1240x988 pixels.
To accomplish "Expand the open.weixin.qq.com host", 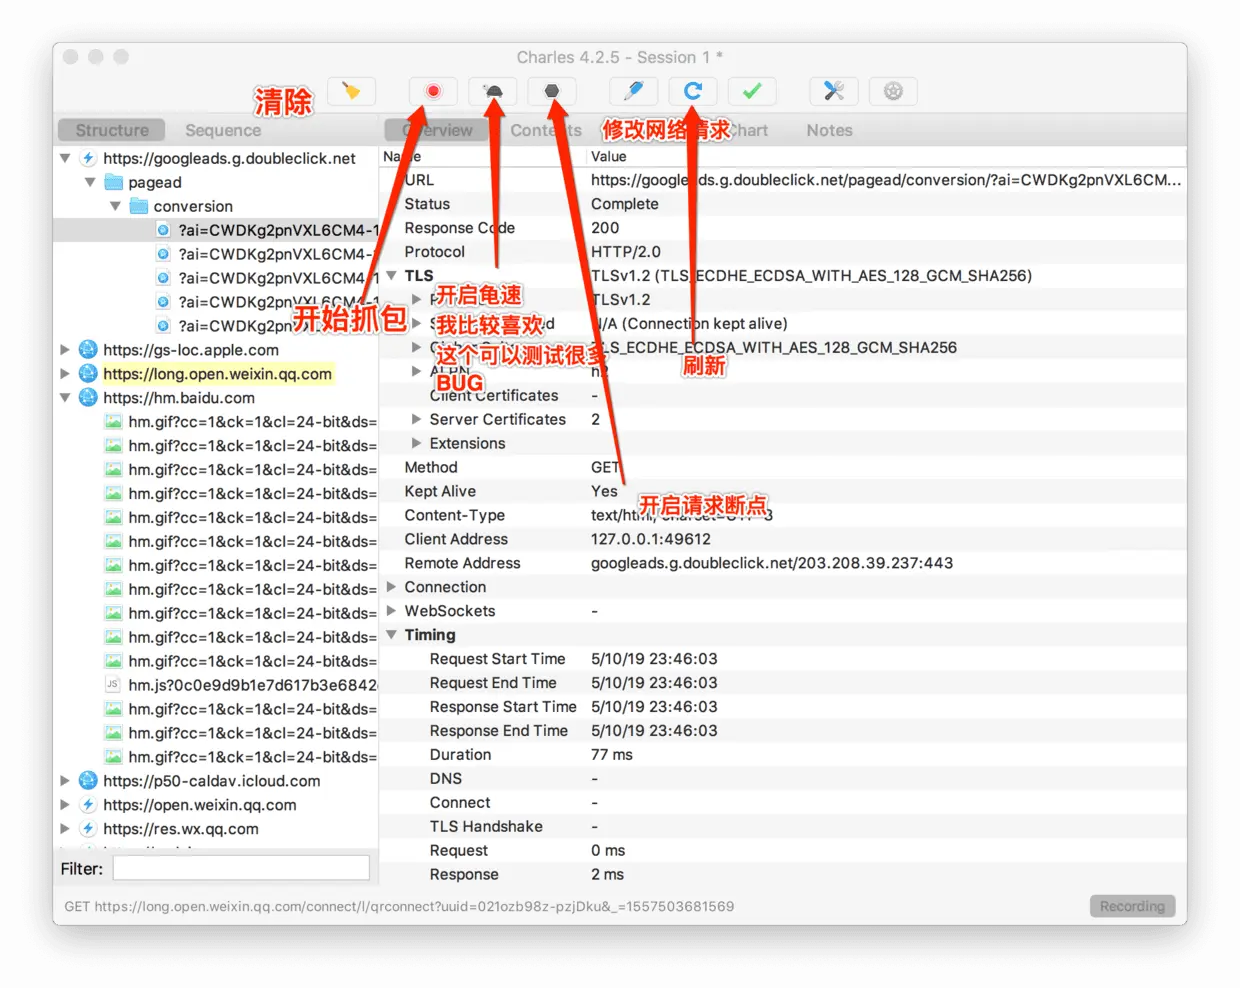I will pos(65,805).
